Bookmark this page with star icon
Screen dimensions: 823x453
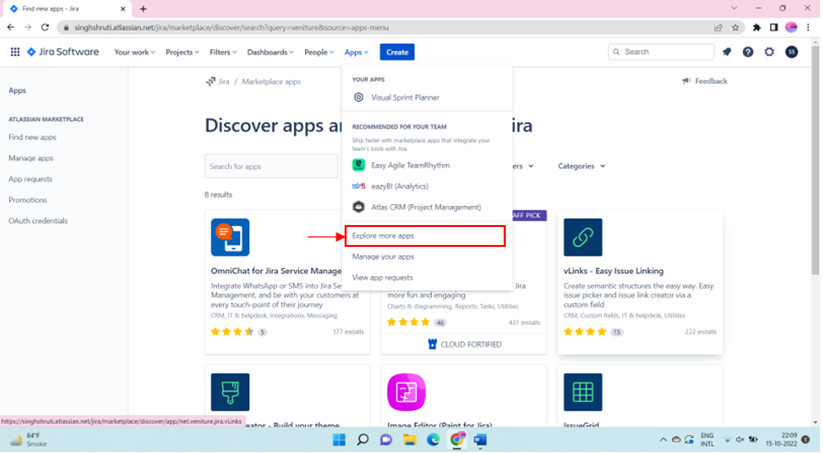click(737, 28)
